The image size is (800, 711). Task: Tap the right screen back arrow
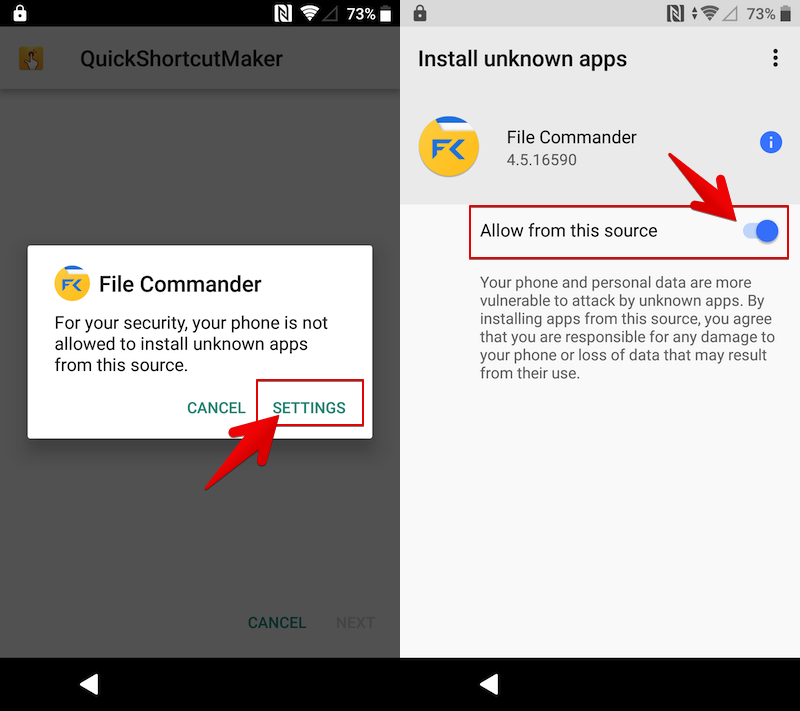tap(490, 684)
